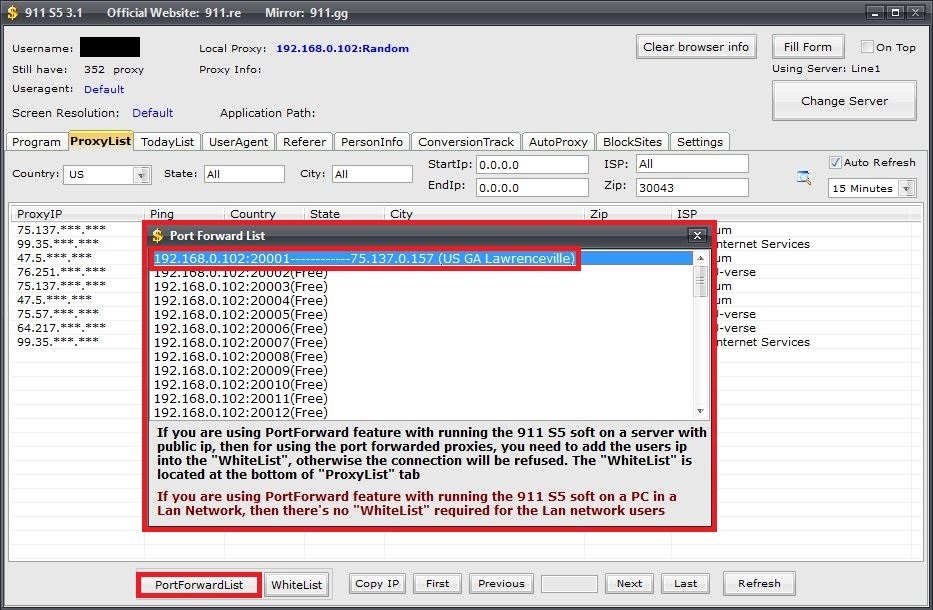The height and width of the screenshot is (610, 933).
Task: Go to the First page button
Action: [437, 583]
